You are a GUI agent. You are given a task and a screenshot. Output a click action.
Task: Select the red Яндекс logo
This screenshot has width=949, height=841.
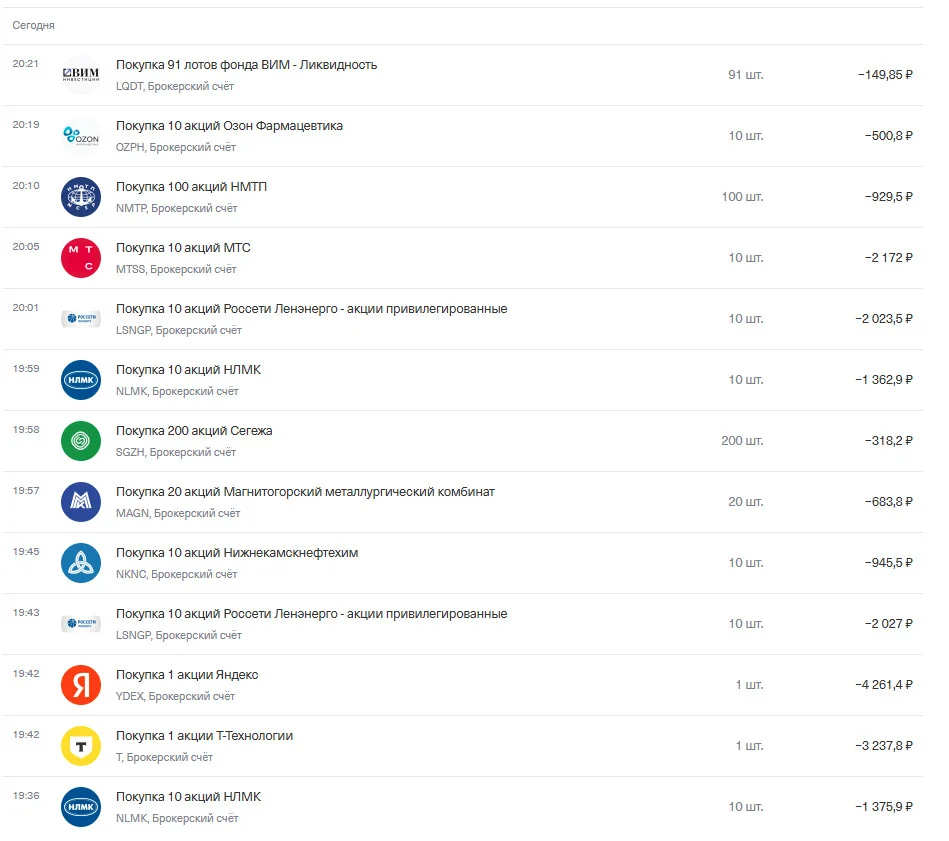pyautogui.click(x=80, y=685)
